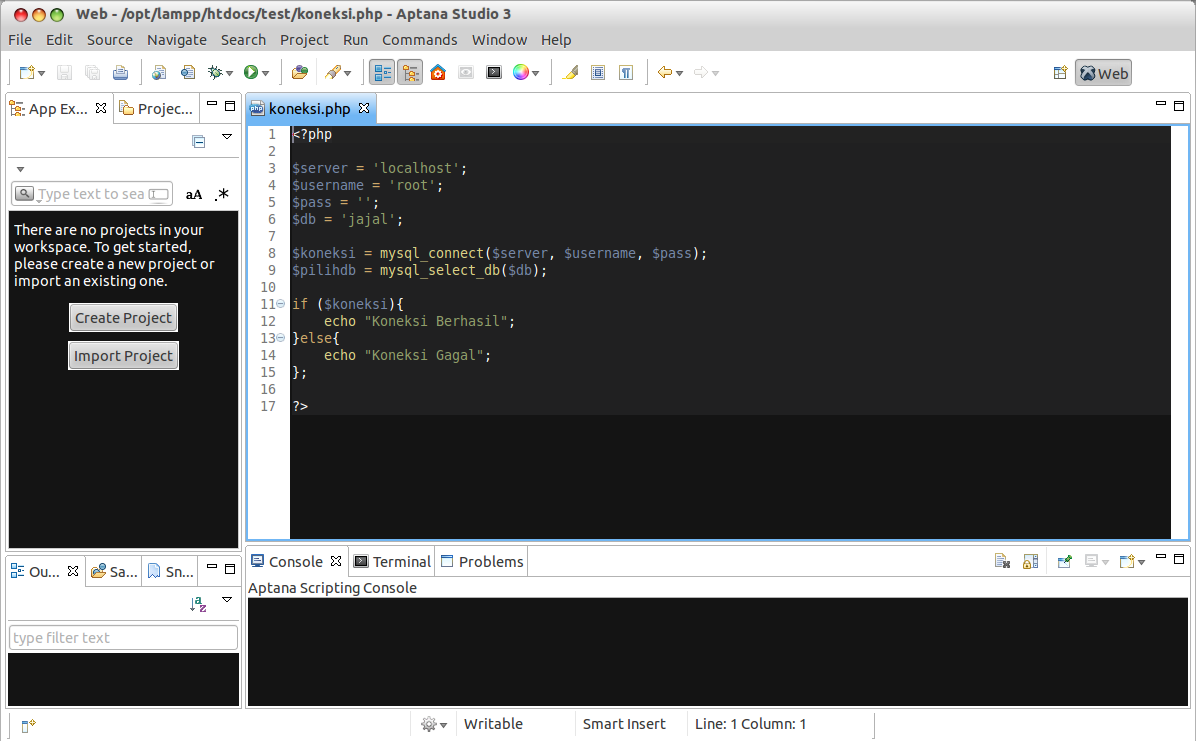Click the Debug bug icon

215,72
